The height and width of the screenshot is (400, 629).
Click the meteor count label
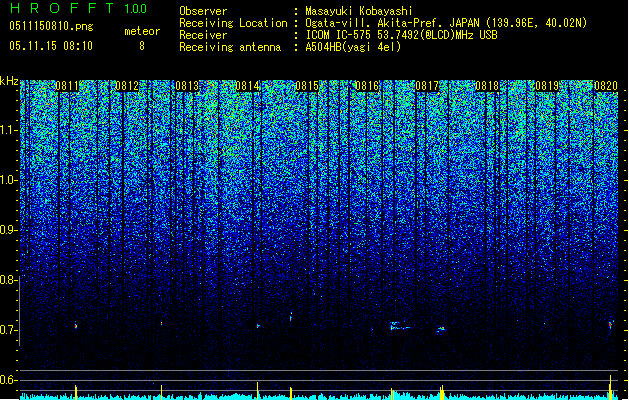pos(142,31)
